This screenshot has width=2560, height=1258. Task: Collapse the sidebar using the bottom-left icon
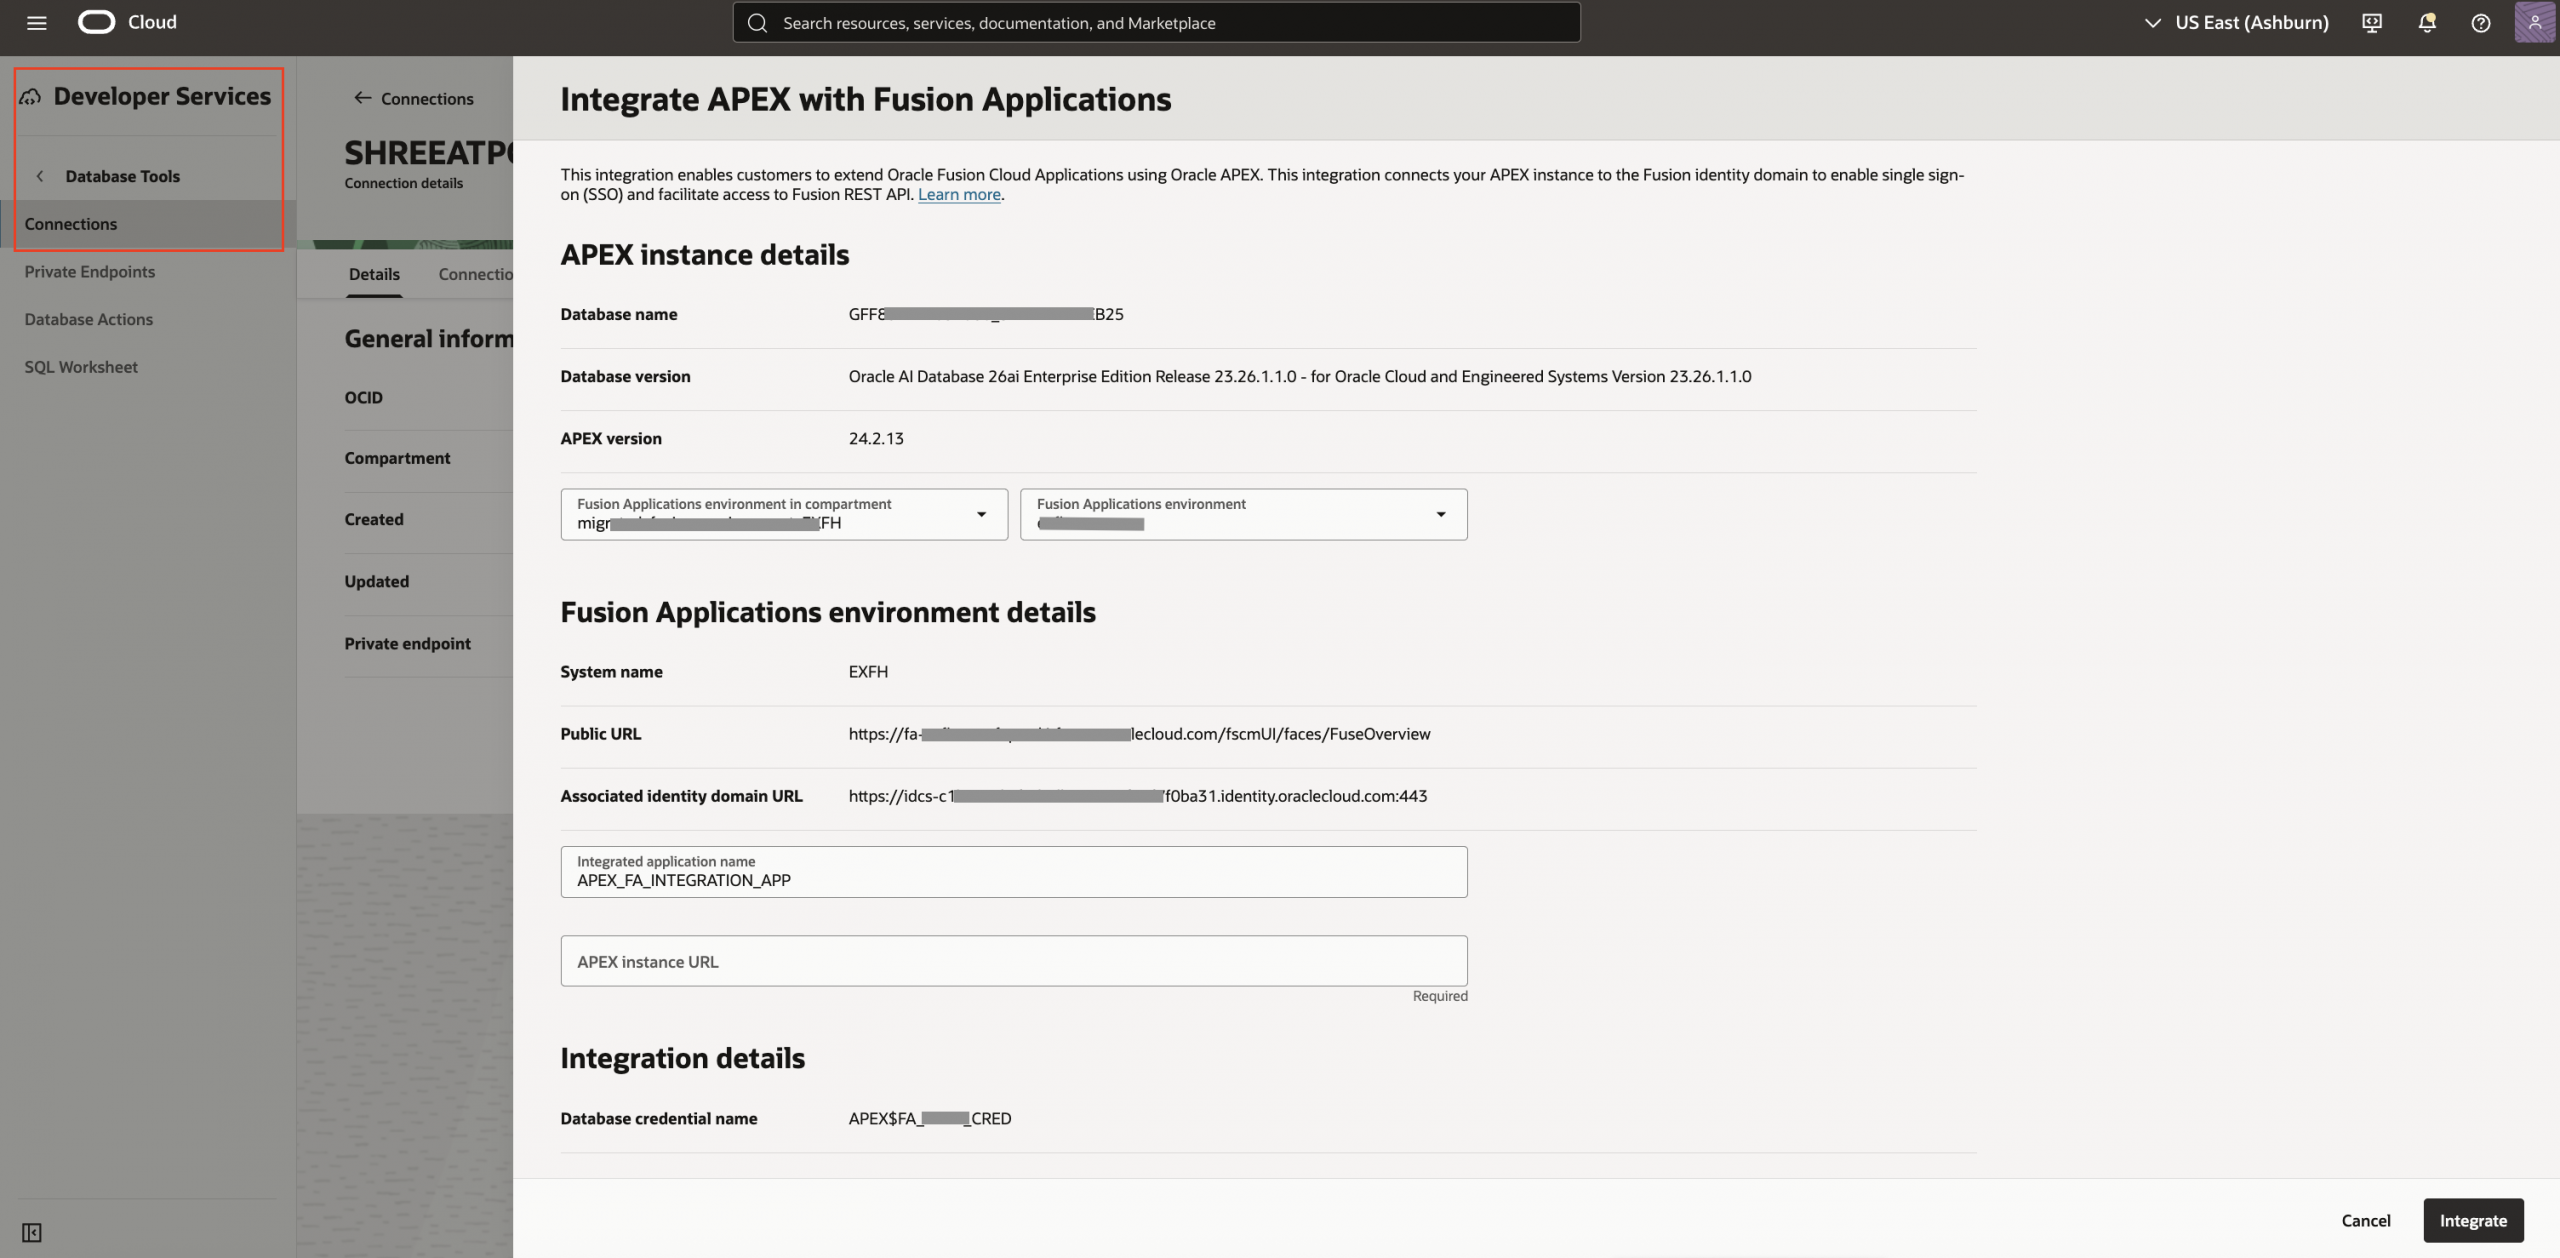click(x=32, y=1232)
